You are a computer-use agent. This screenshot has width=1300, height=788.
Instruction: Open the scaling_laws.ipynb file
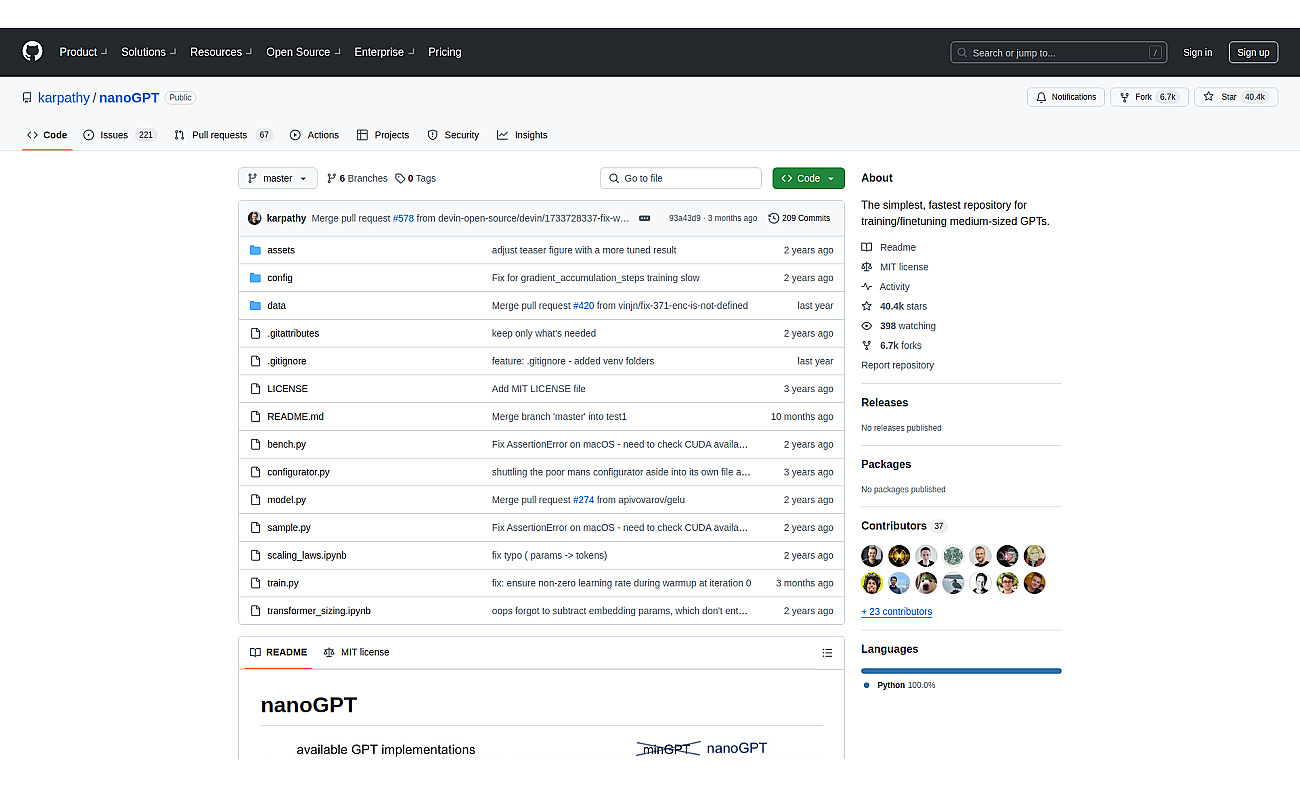(307, 556)
